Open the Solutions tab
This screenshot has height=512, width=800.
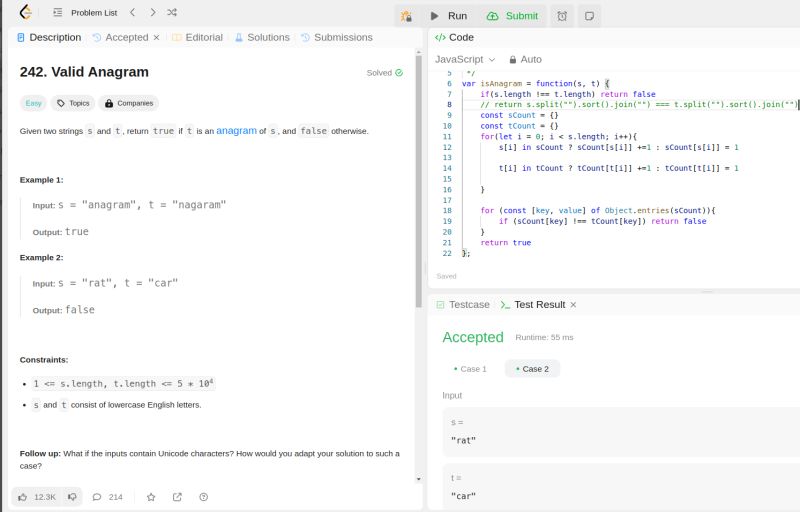pos(262,37)
